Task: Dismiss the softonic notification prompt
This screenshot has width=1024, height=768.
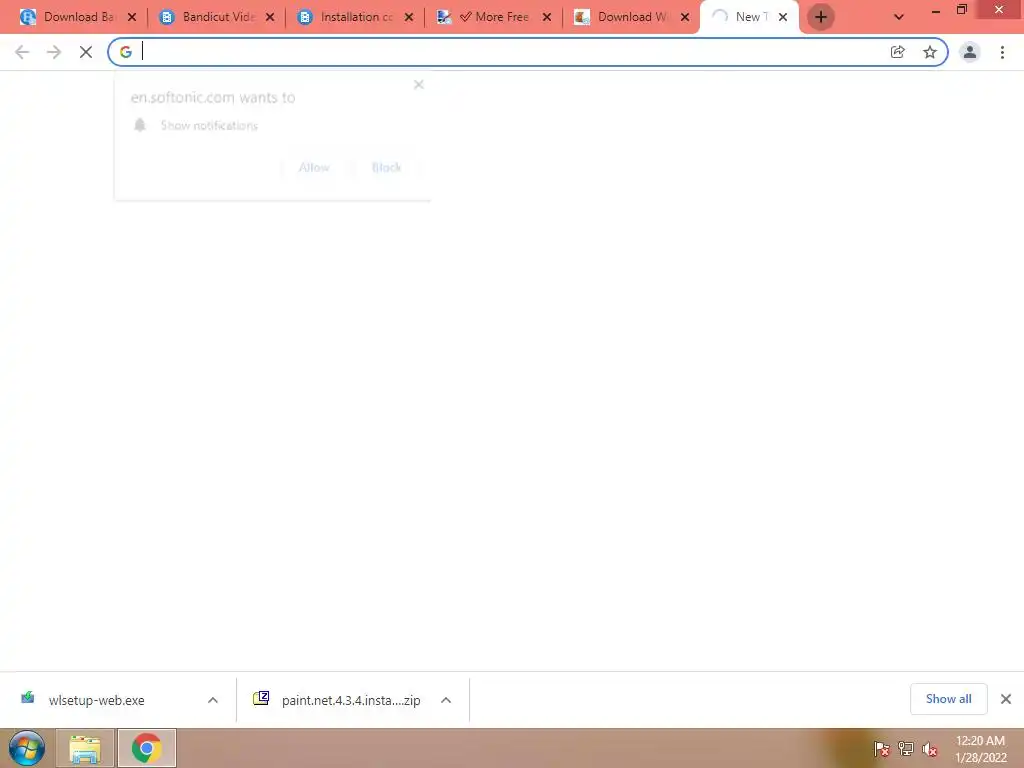Action: [x=419, y=85]
